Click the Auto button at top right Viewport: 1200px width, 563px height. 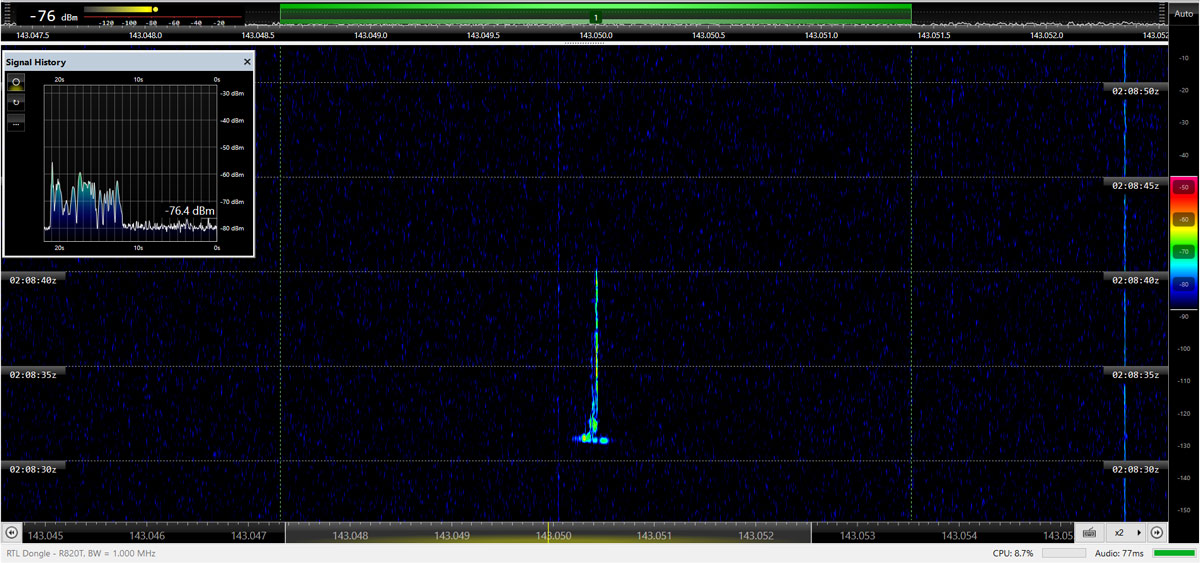1183,14
